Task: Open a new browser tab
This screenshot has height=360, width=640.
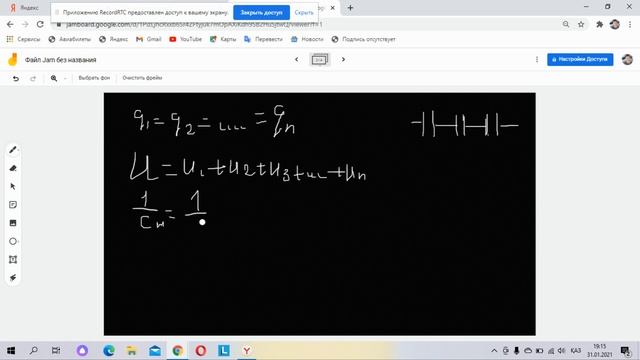Action: 350,8
